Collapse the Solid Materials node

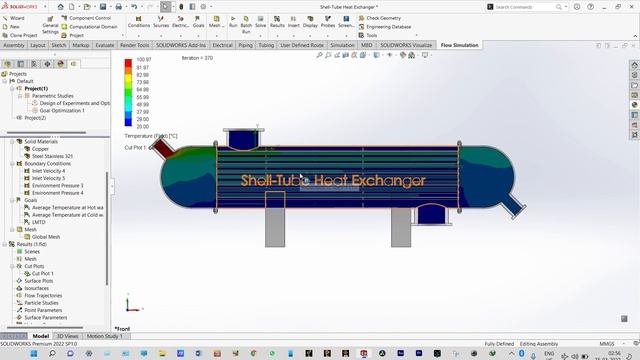(12, 142)
